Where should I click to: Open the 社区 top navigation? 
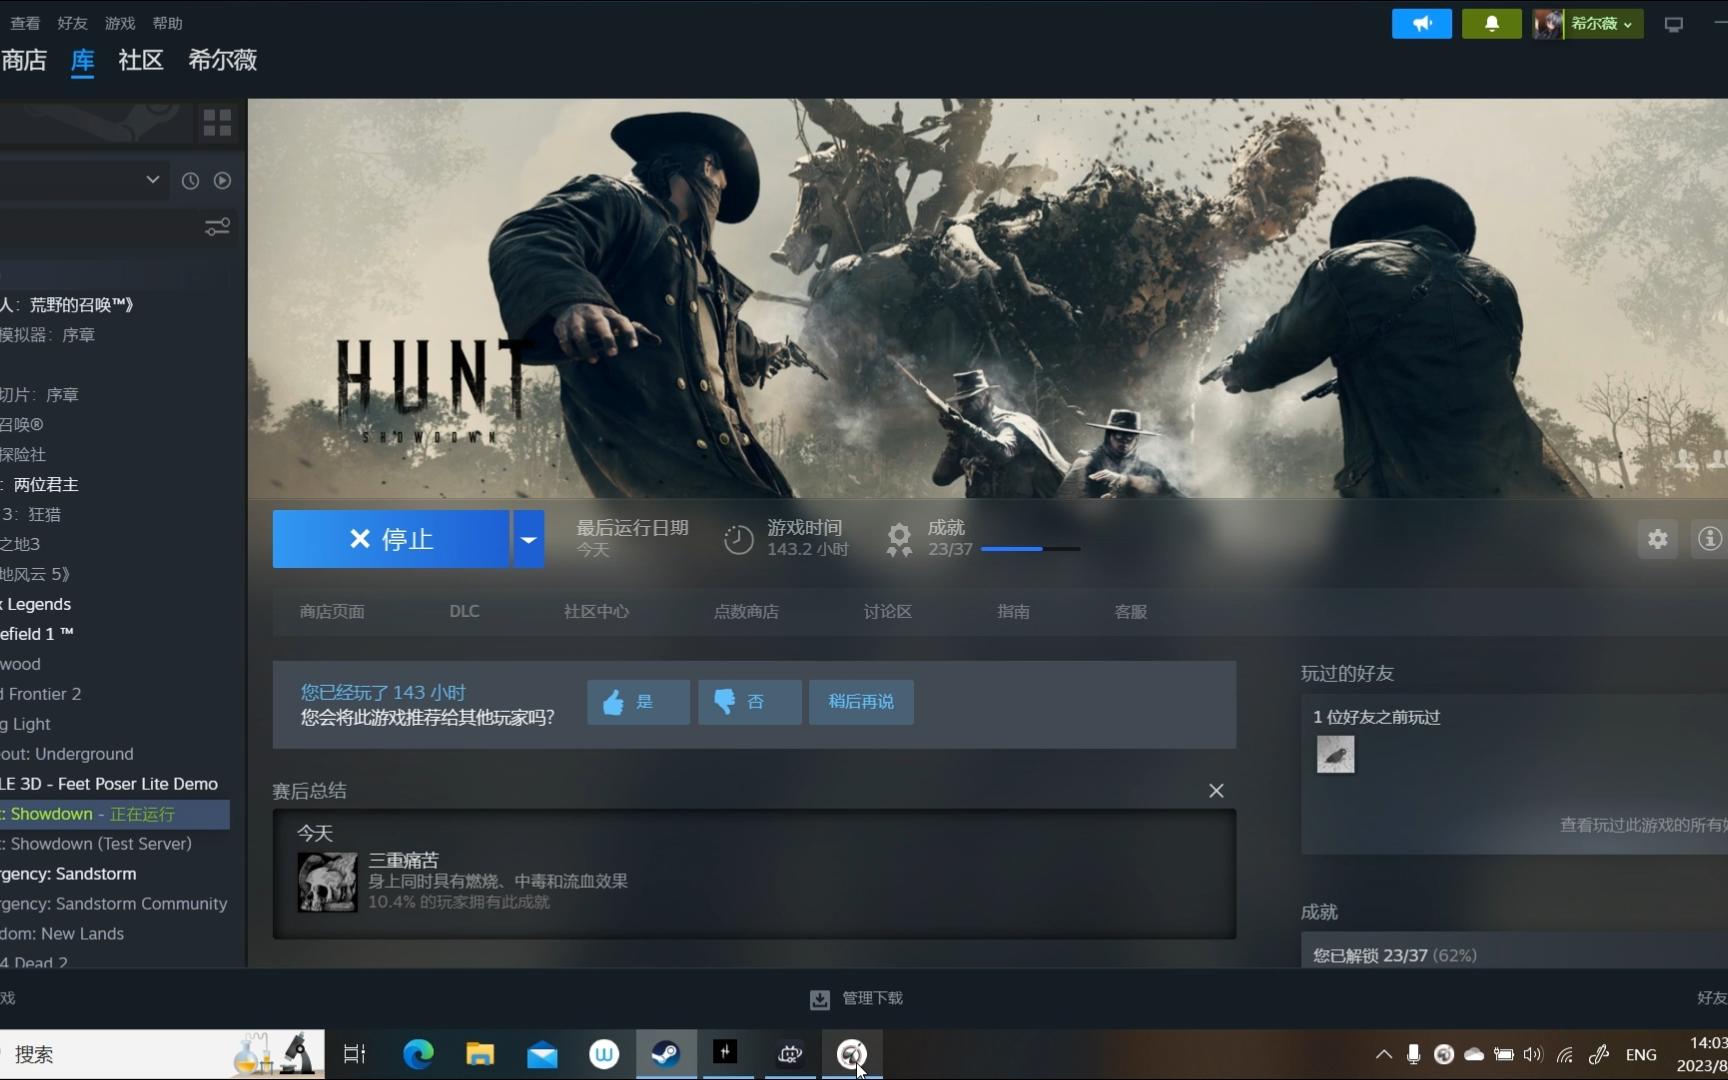tap(141, 60)
